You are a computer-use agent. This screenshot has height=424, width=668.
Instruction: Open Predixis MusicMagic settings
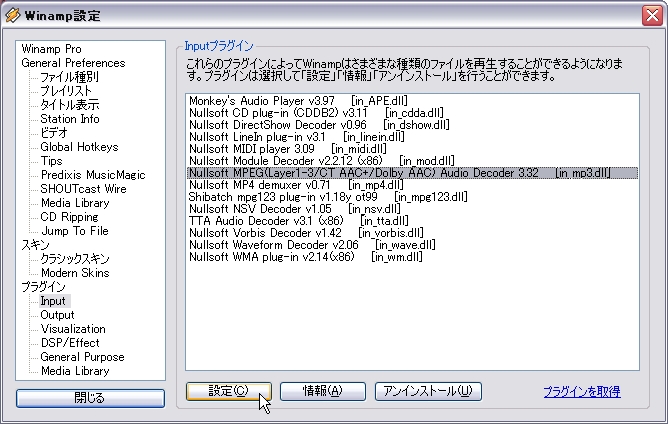93,175
